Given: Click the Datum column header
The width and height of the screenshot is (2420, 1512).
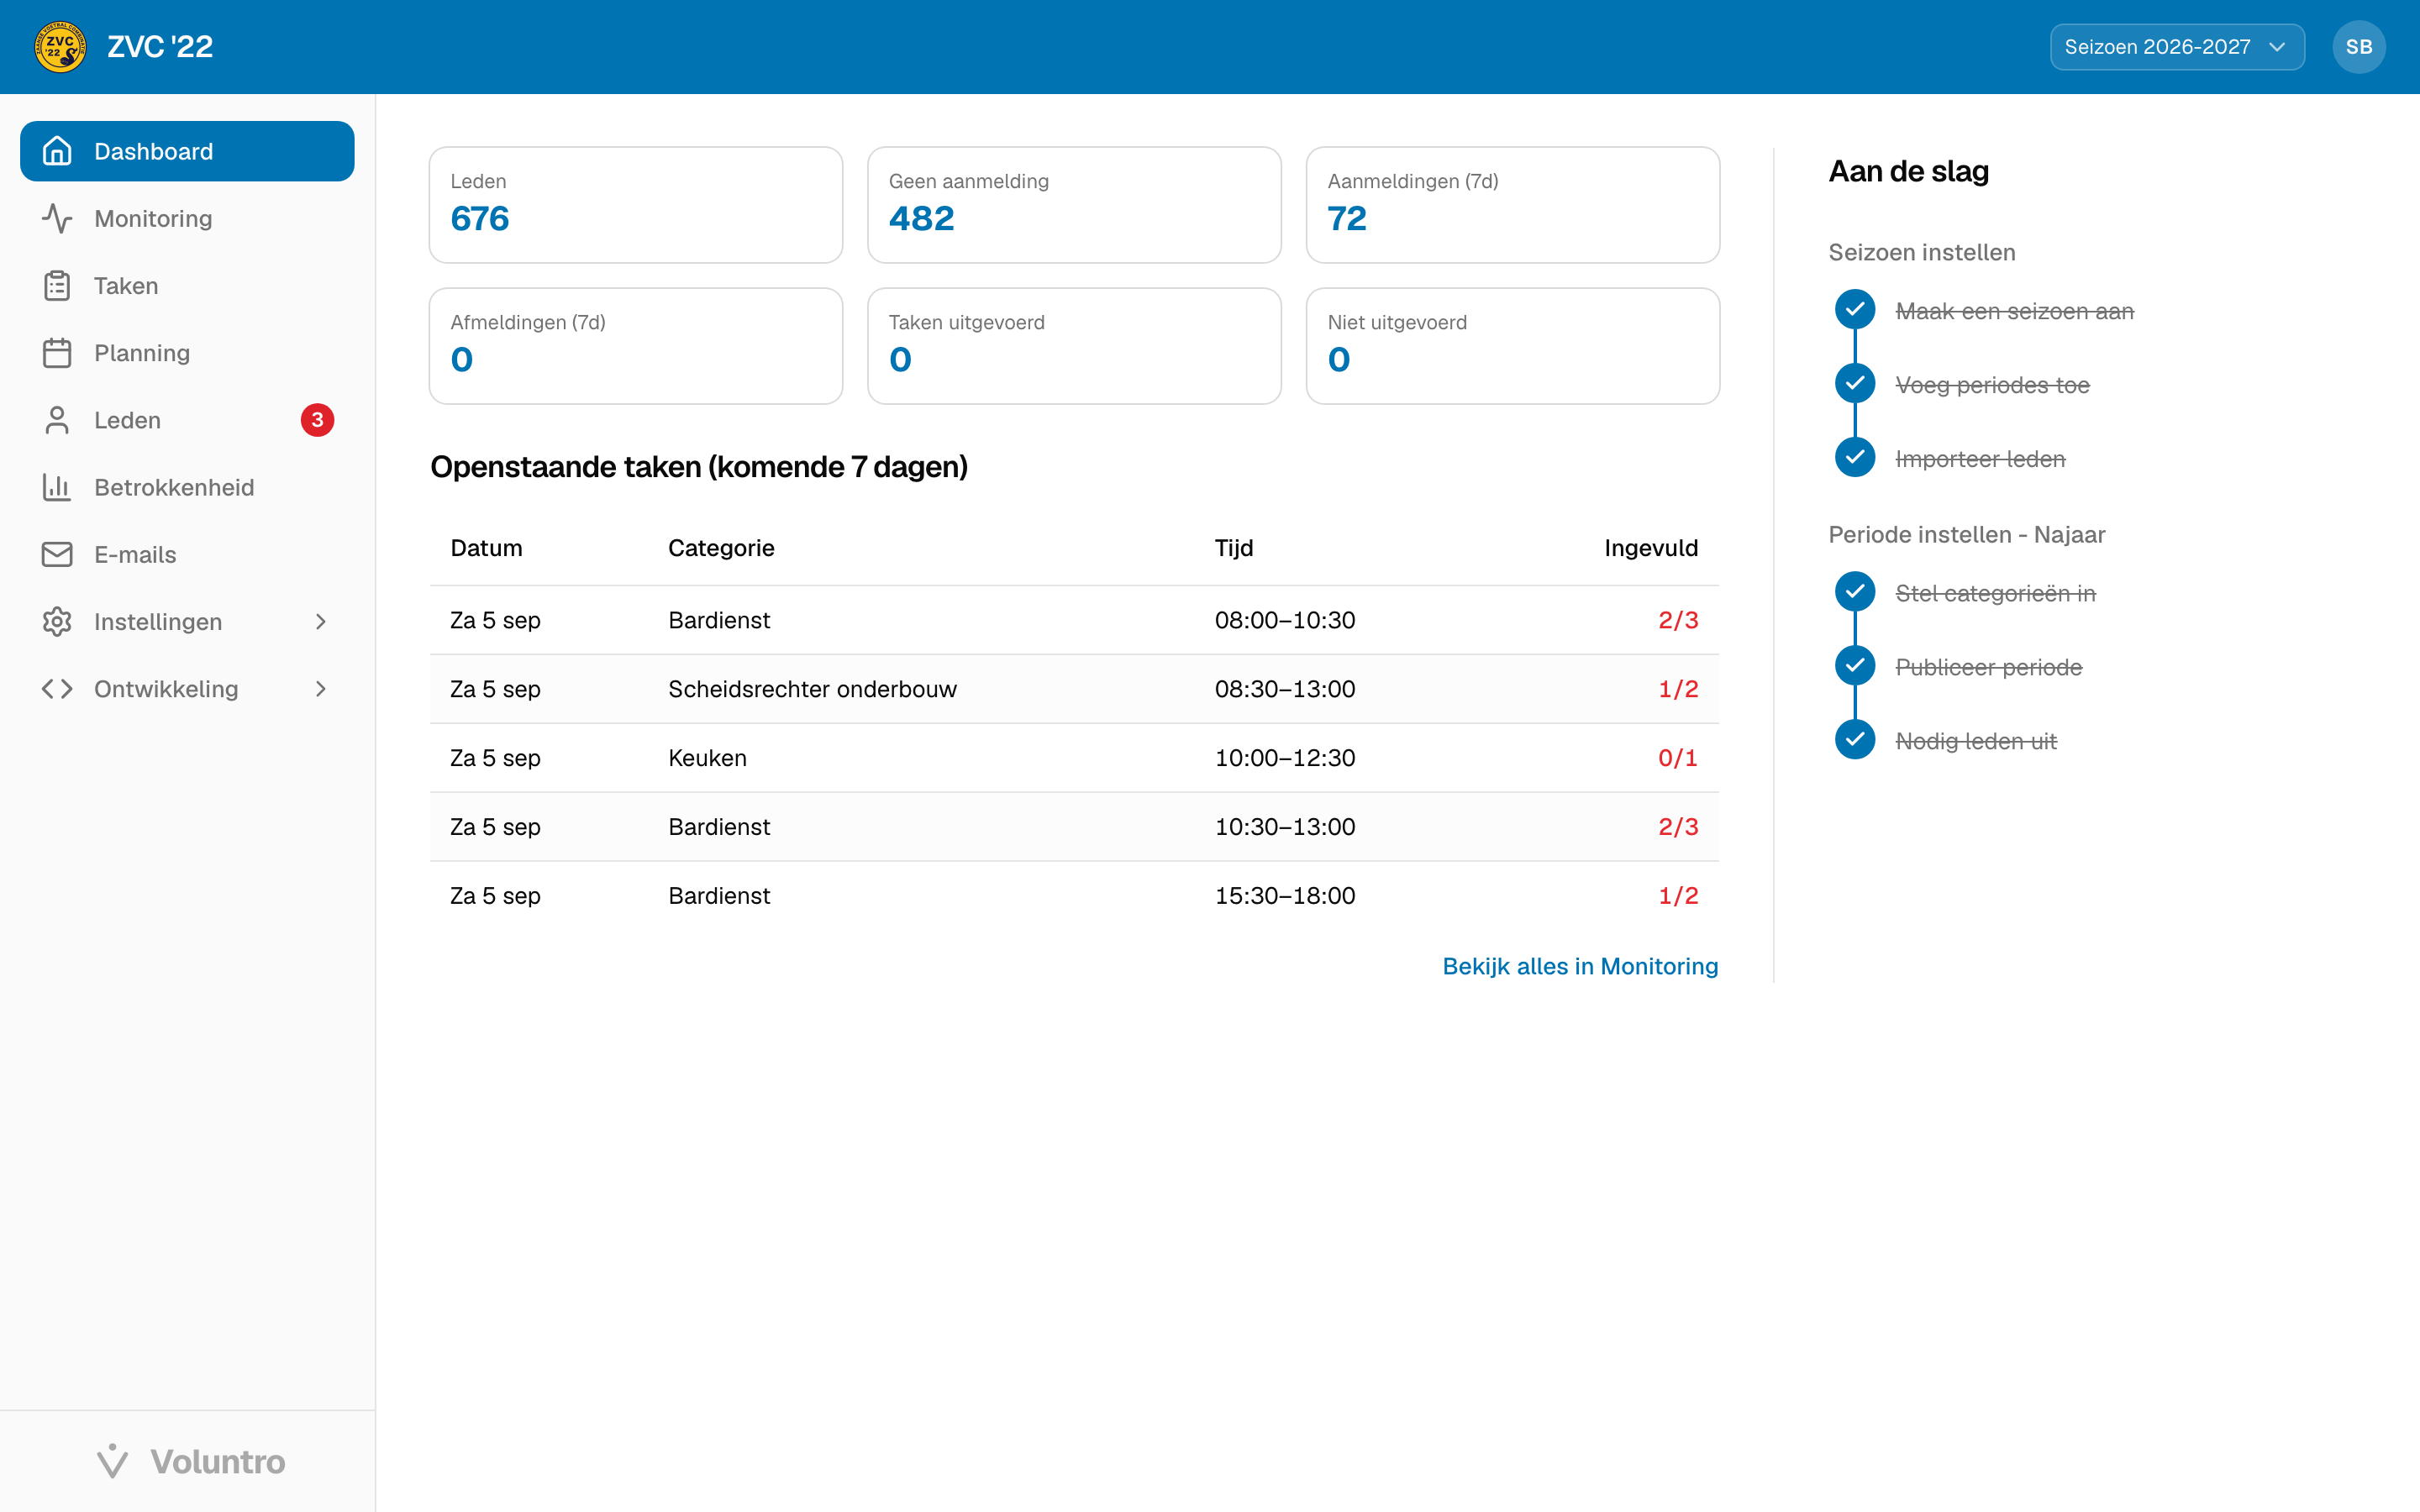Looking at the screenshot, I should pos(486,548).
